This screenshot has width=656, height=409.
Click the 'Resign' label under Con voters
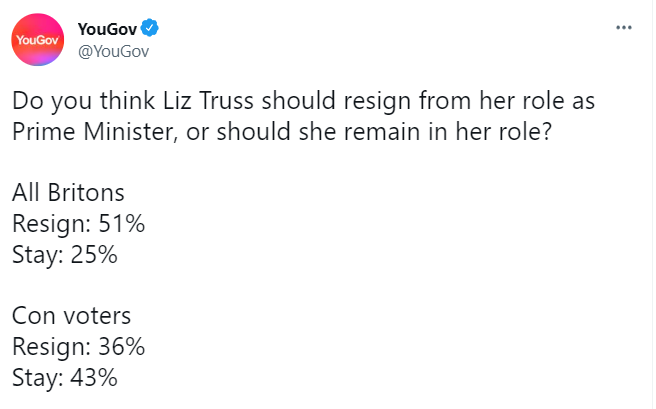pyautogui.click(x=46, y=347)
